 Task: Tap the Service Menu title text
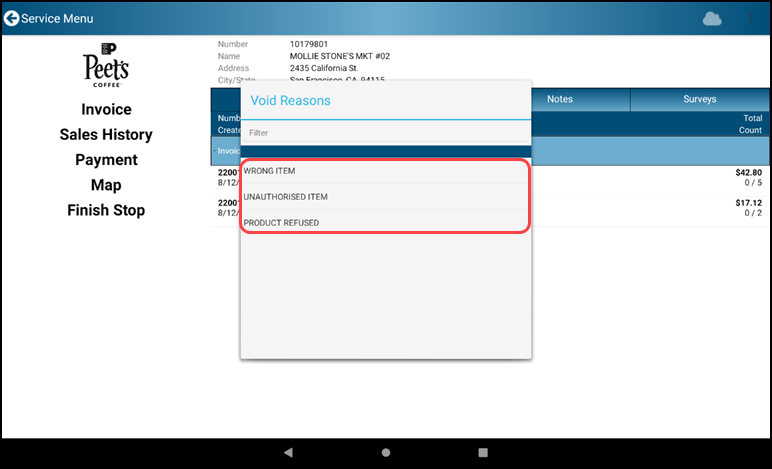click(57, 19)
